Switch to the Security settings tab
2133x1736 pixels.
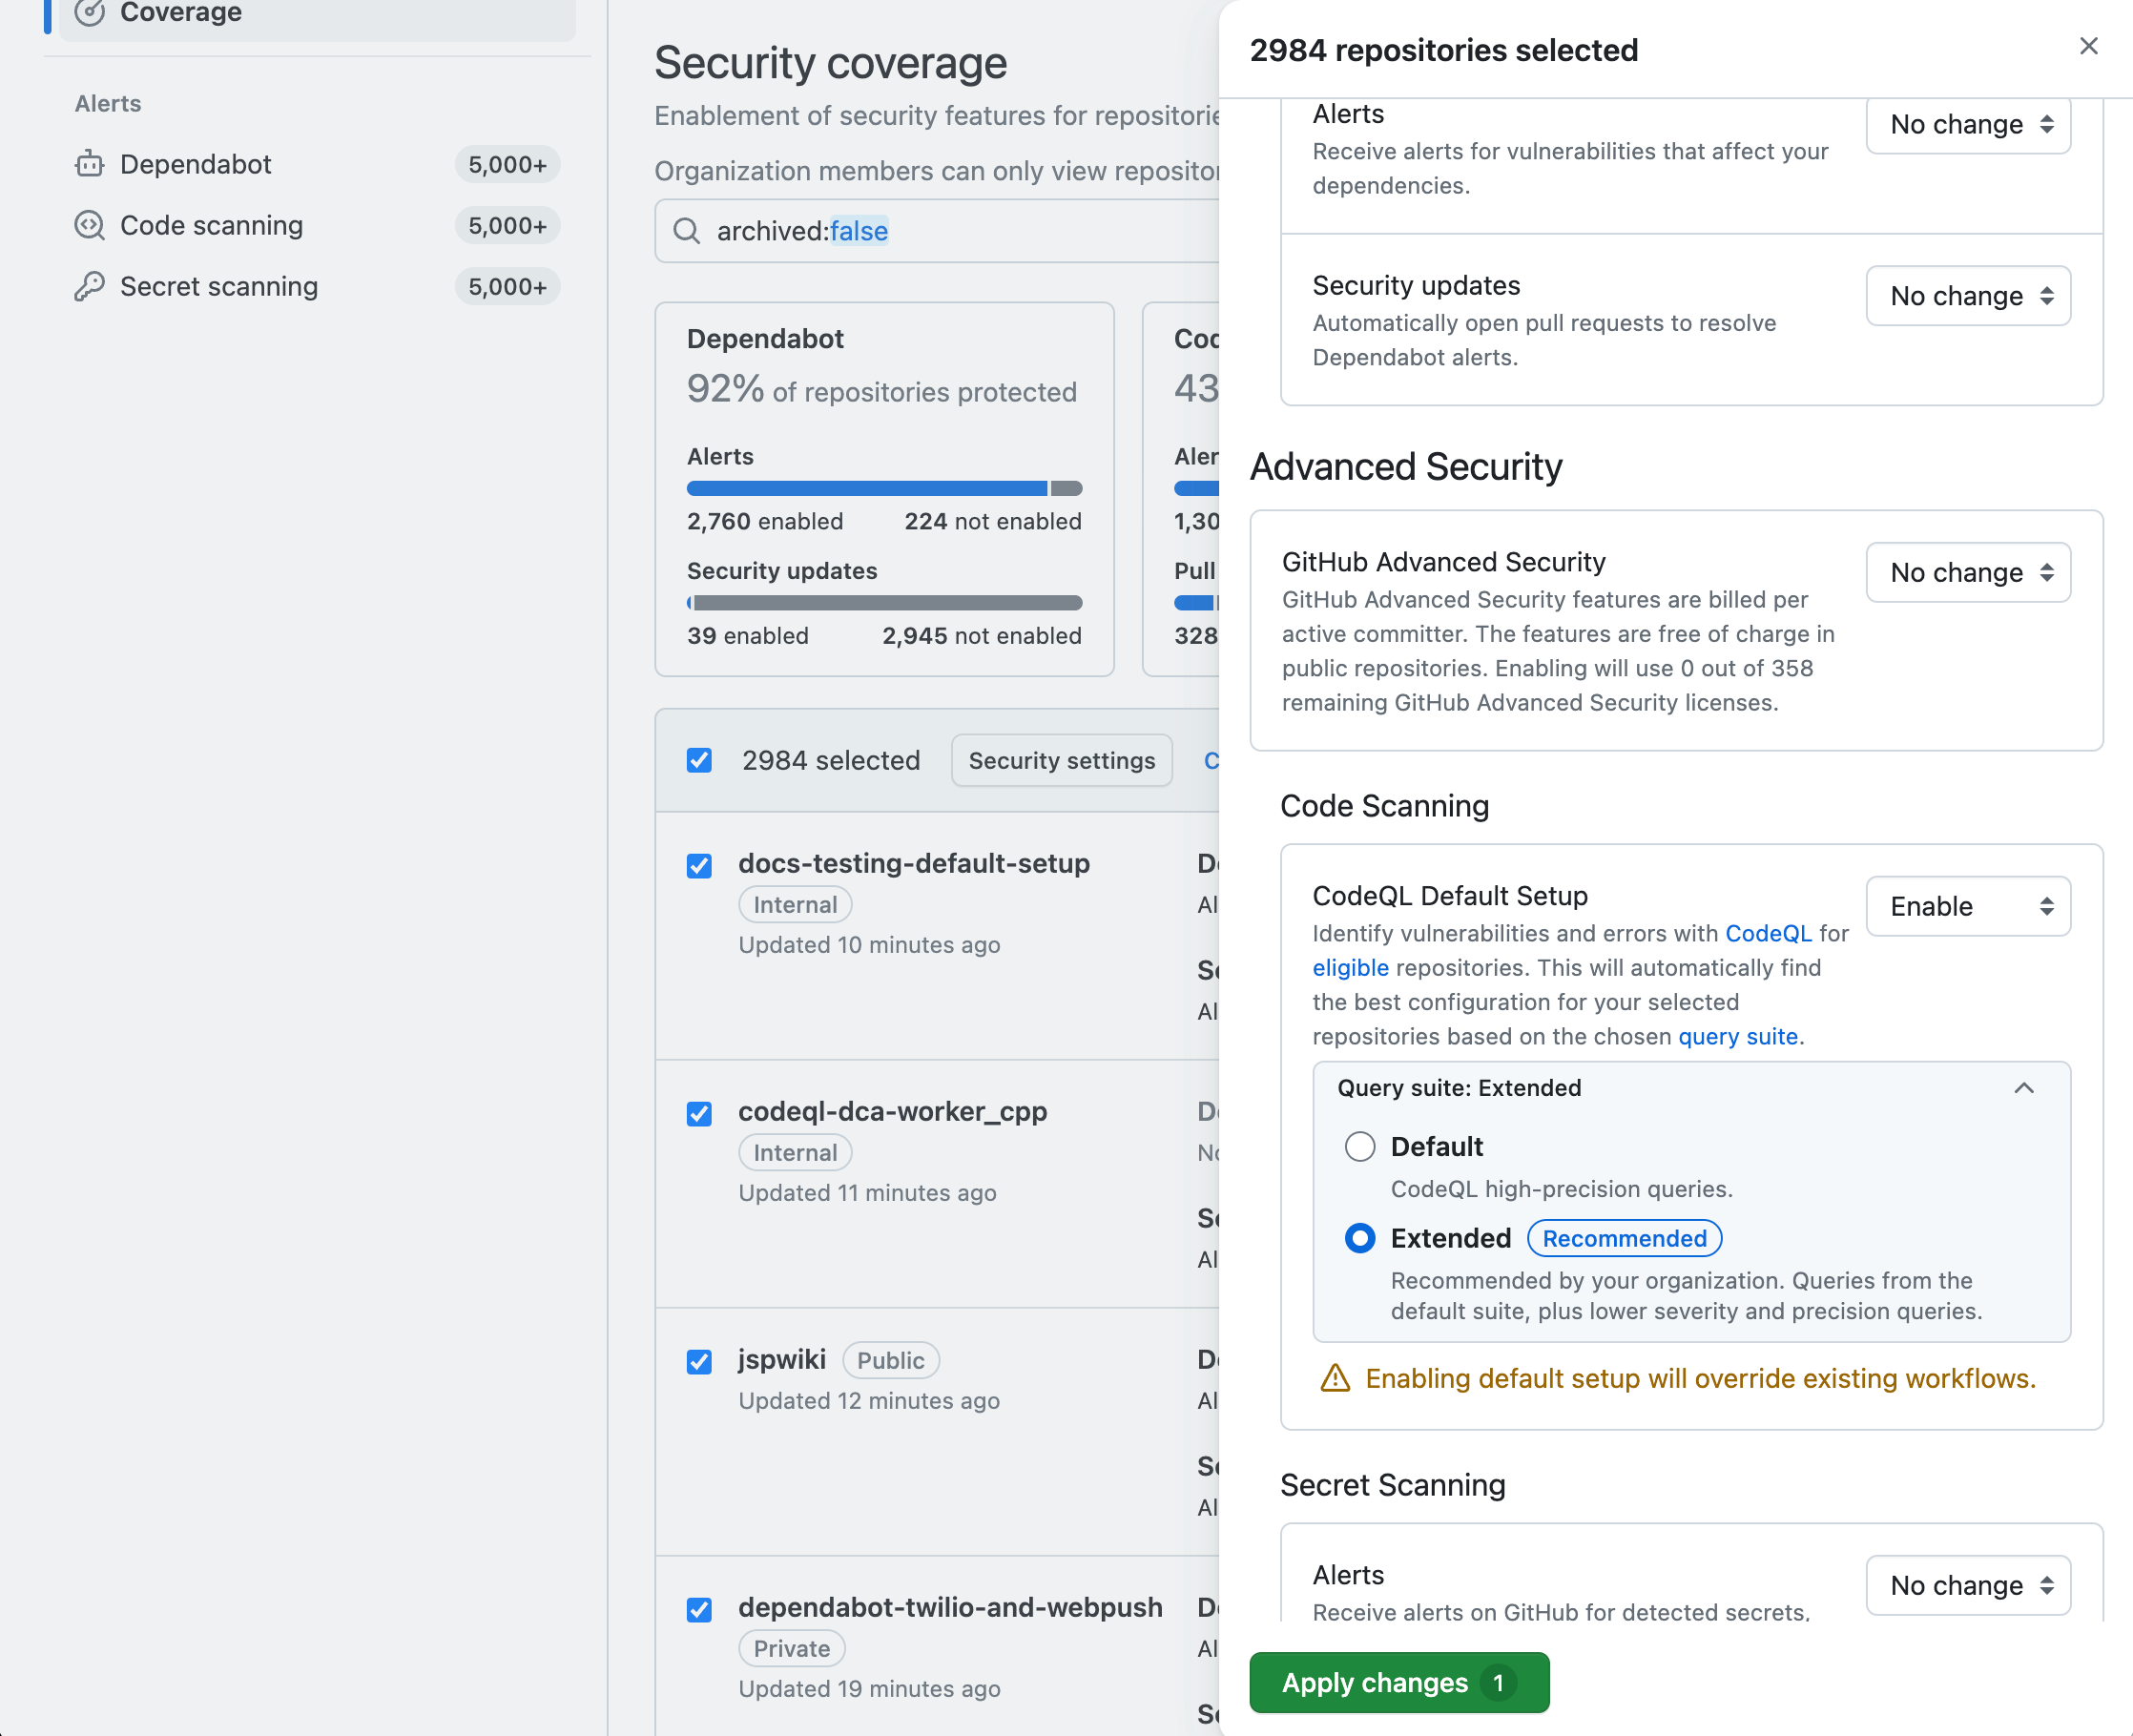[1061, 760]
